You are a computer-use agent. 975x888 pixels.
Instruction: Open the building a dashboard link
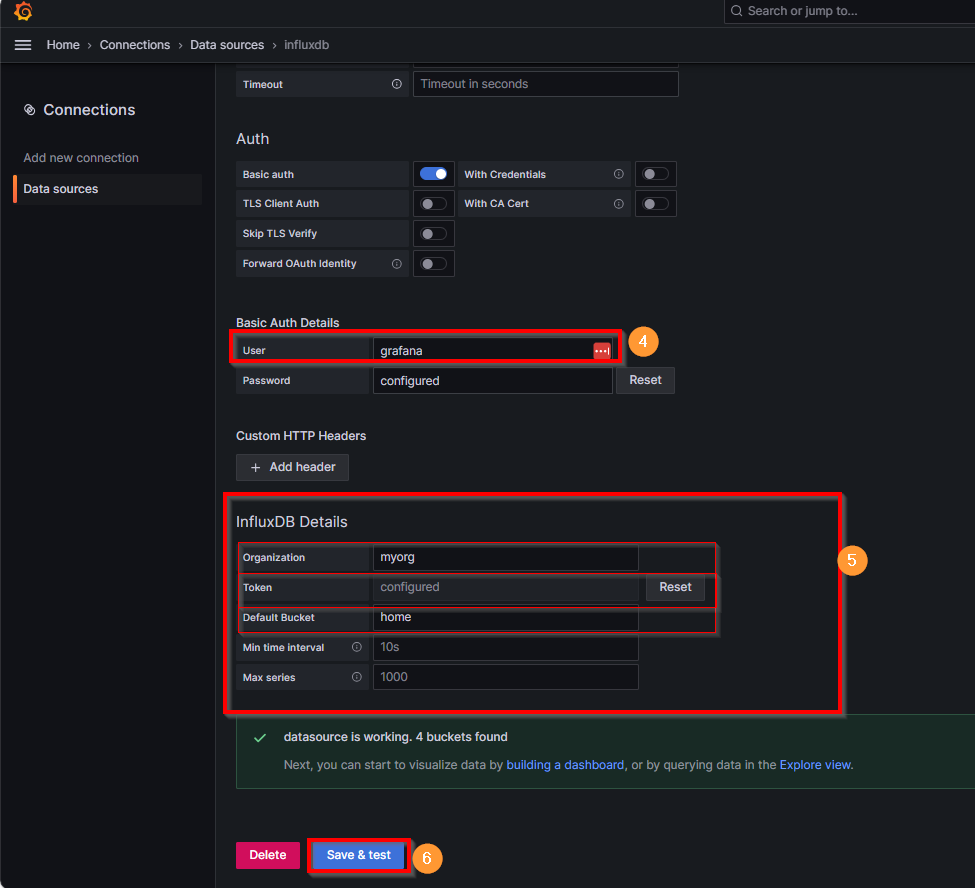coord(565,765)
